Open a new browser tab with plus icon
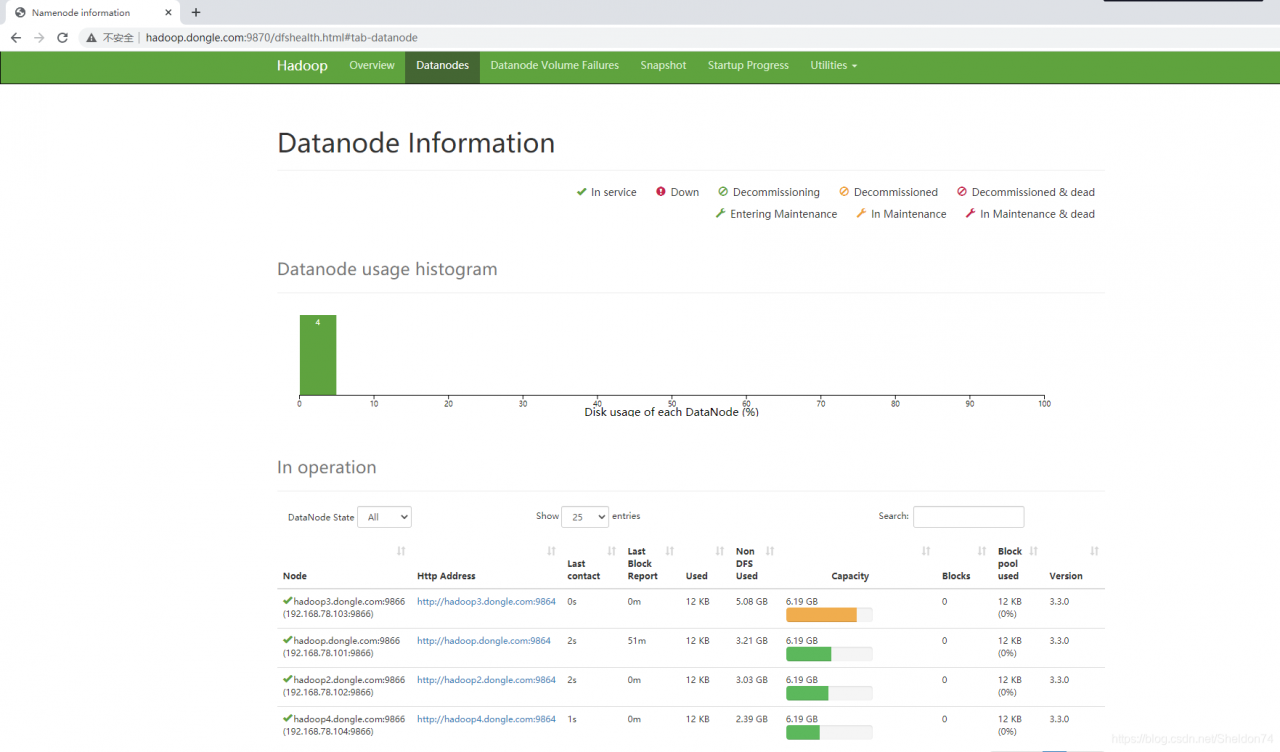Image resolution: width=1280 pixels, height=752 pixels. click(x=196, y=13)
